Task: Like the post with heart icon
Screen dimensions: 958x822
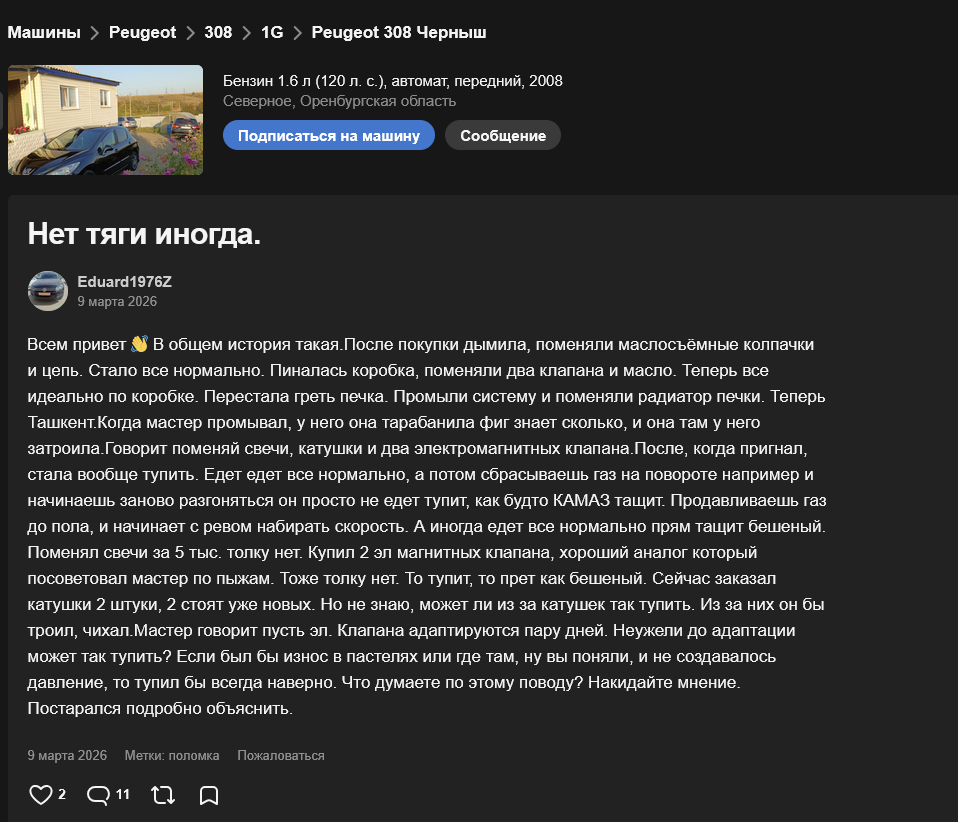Action: [41, 794]
